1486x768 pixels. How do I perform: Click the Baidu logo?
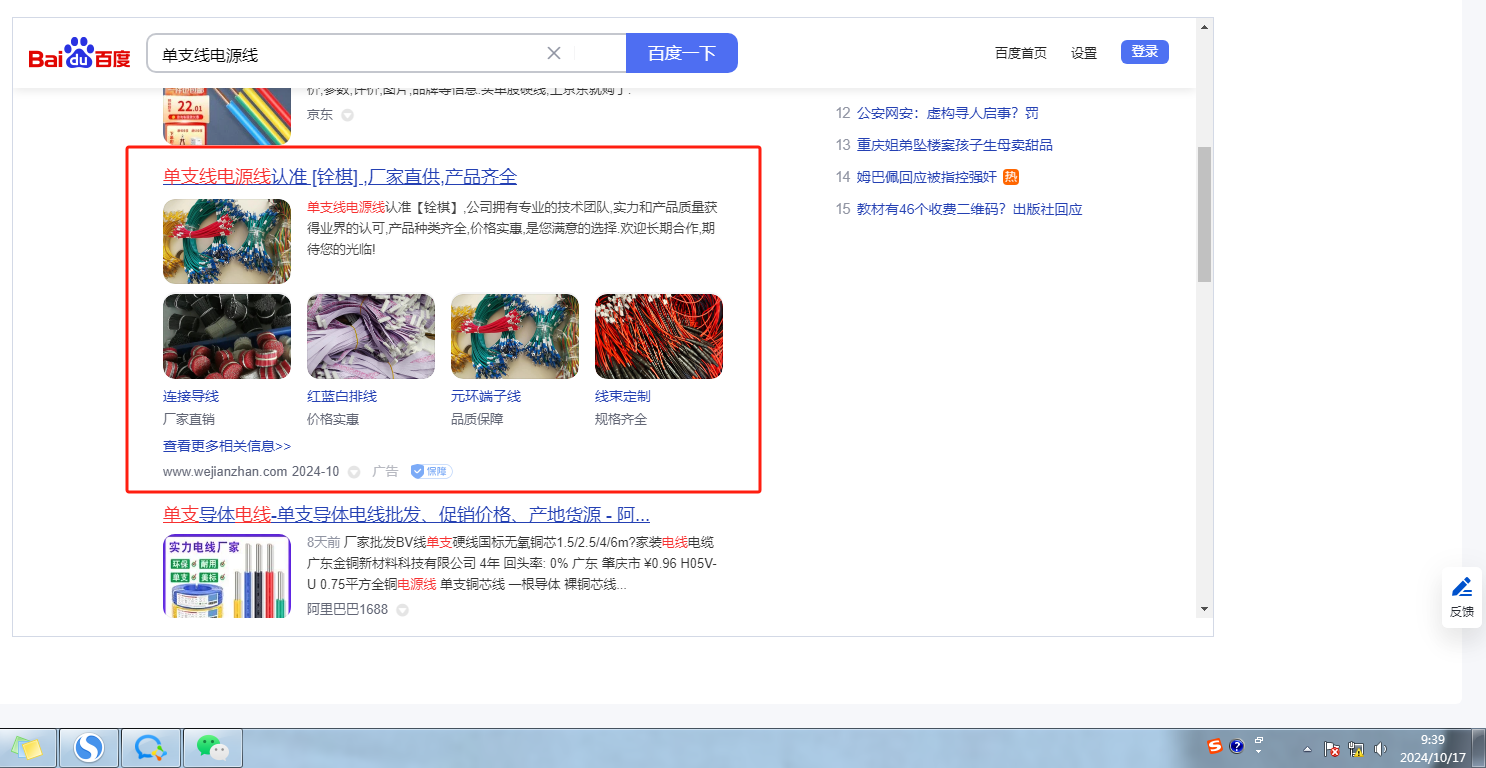click(79, 53)
